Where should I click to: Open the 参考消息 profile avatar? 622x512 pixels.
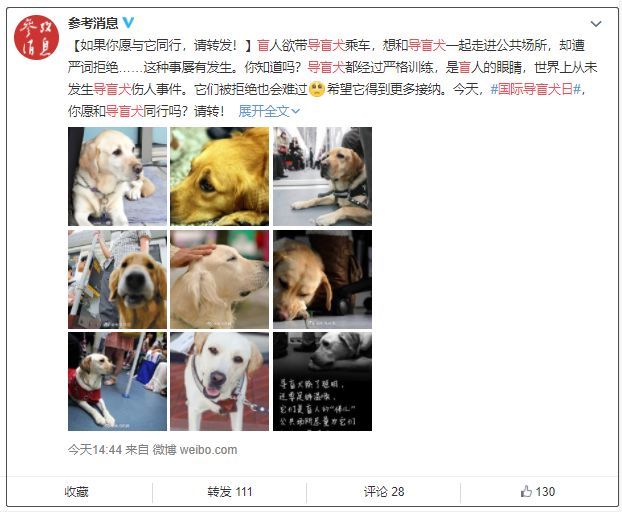pos(36,38)
